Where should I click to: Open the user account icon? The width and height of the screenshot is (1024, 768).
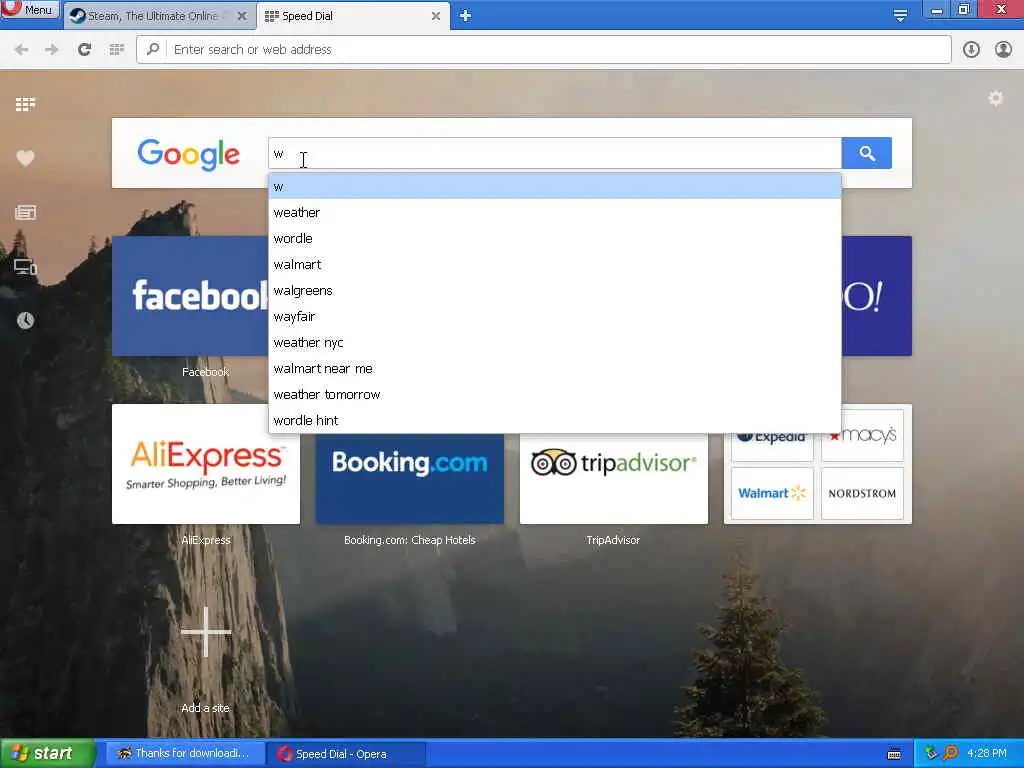click(1003, 50)
